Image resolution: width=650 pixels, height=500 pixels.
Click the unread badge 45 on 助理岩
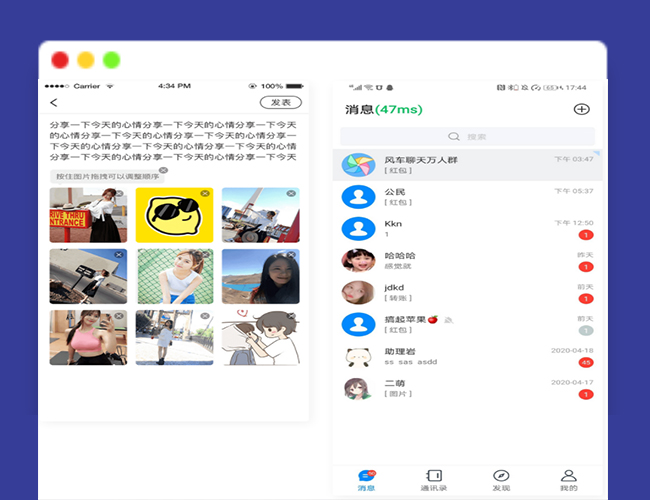[x=586, y=362]
